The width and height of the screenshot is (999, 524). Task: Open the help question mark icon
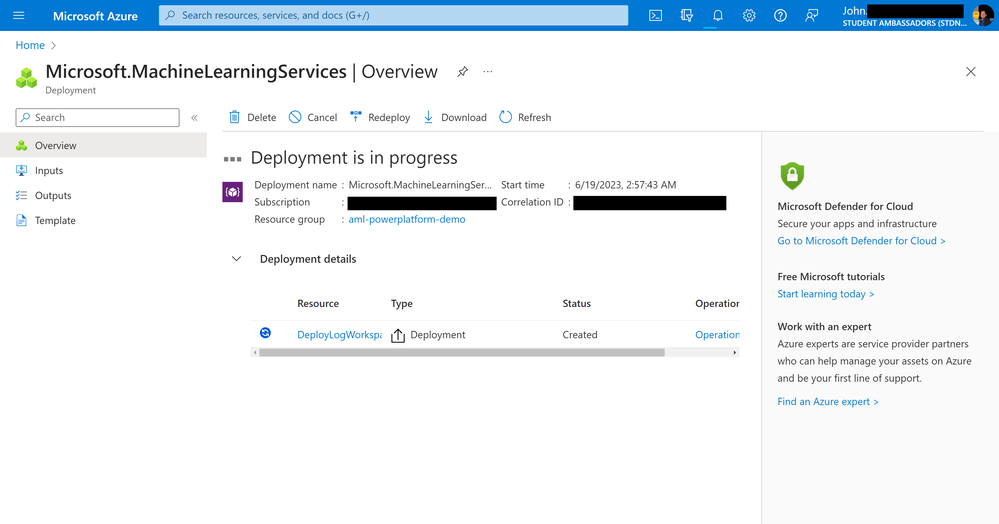tap(780, 15)
